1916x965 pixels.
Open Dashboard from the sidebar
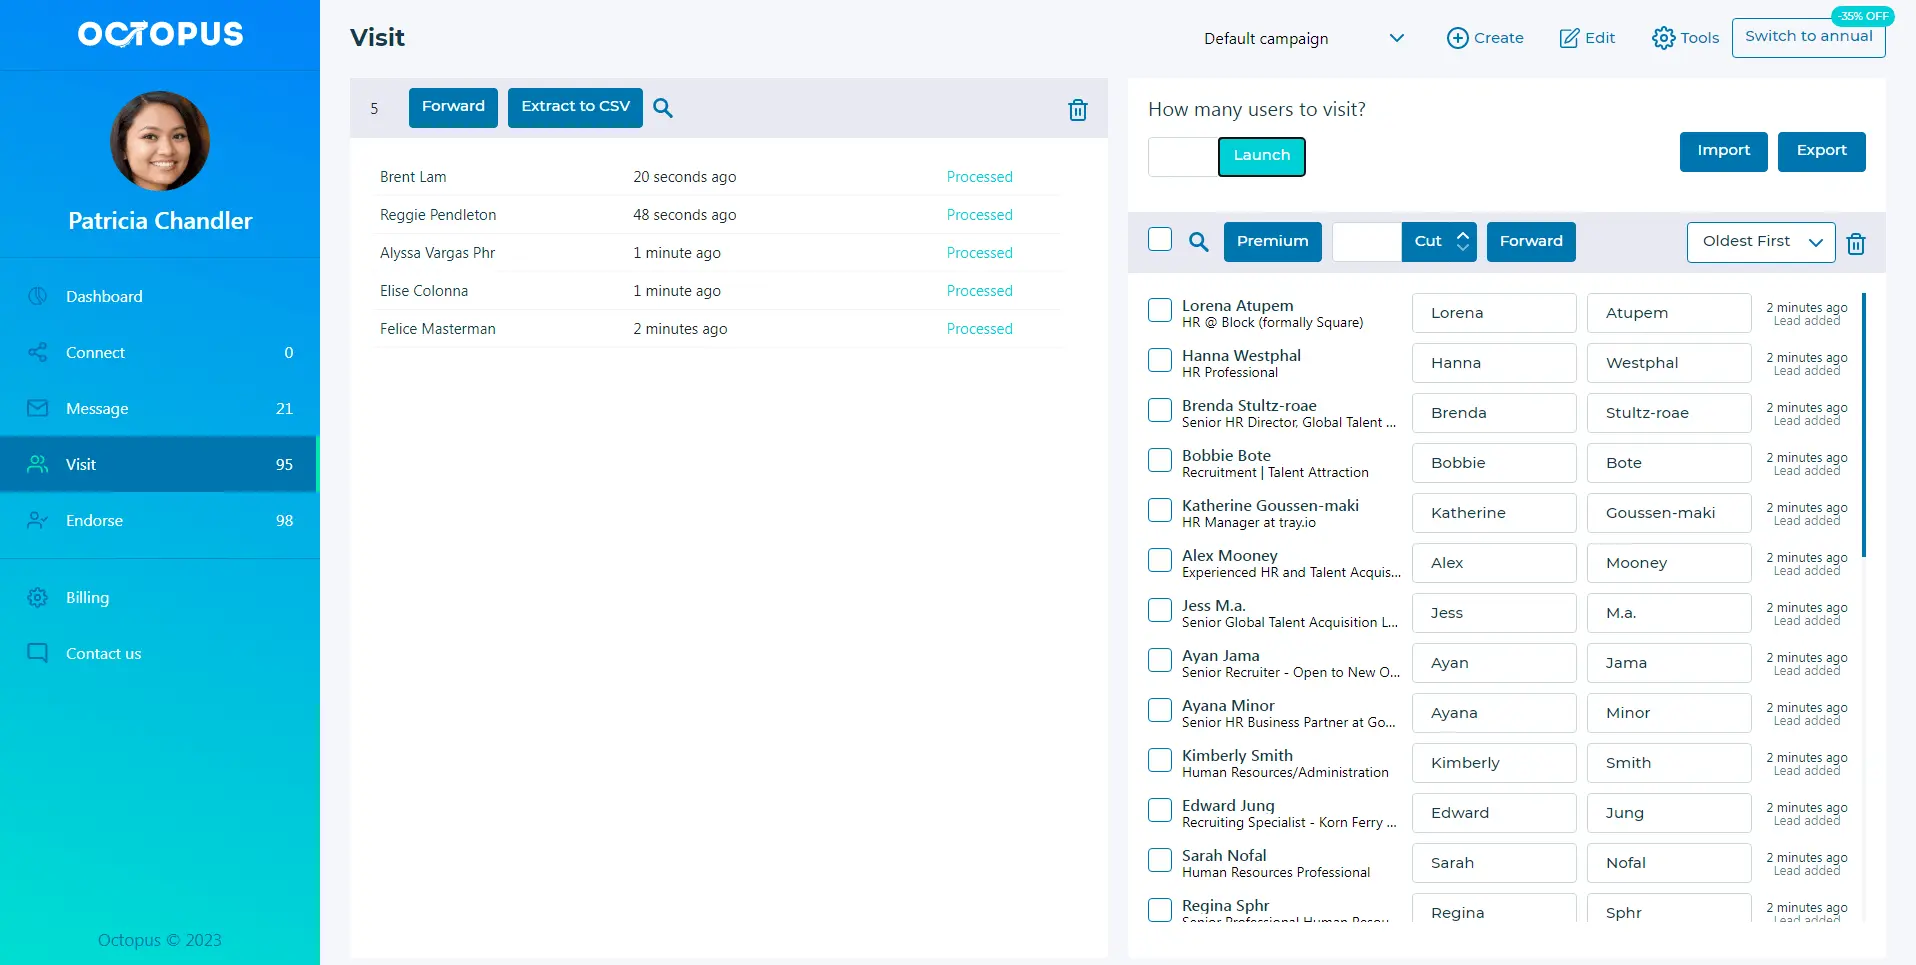click(104, 297)
